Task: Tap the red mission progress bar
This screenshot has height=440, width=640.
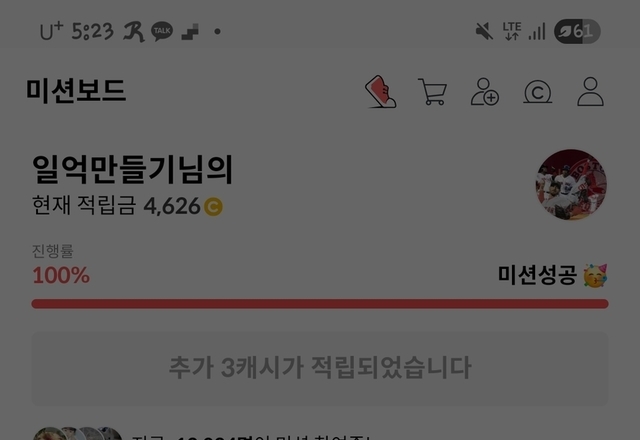Action: point(320,304)
